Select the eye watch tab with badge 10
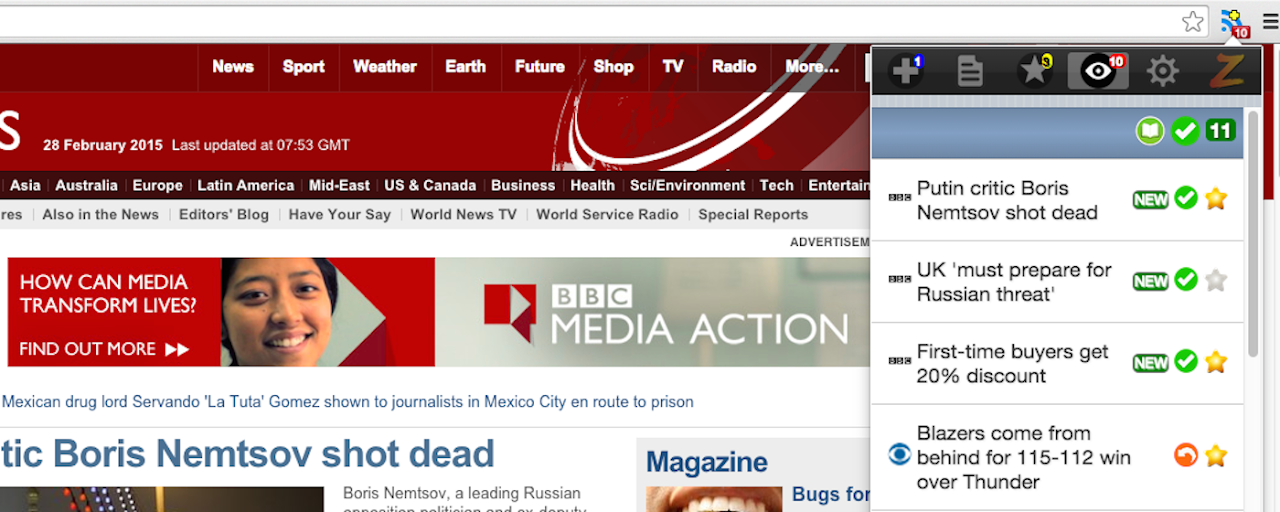1280x512 pixels. 1098,71
